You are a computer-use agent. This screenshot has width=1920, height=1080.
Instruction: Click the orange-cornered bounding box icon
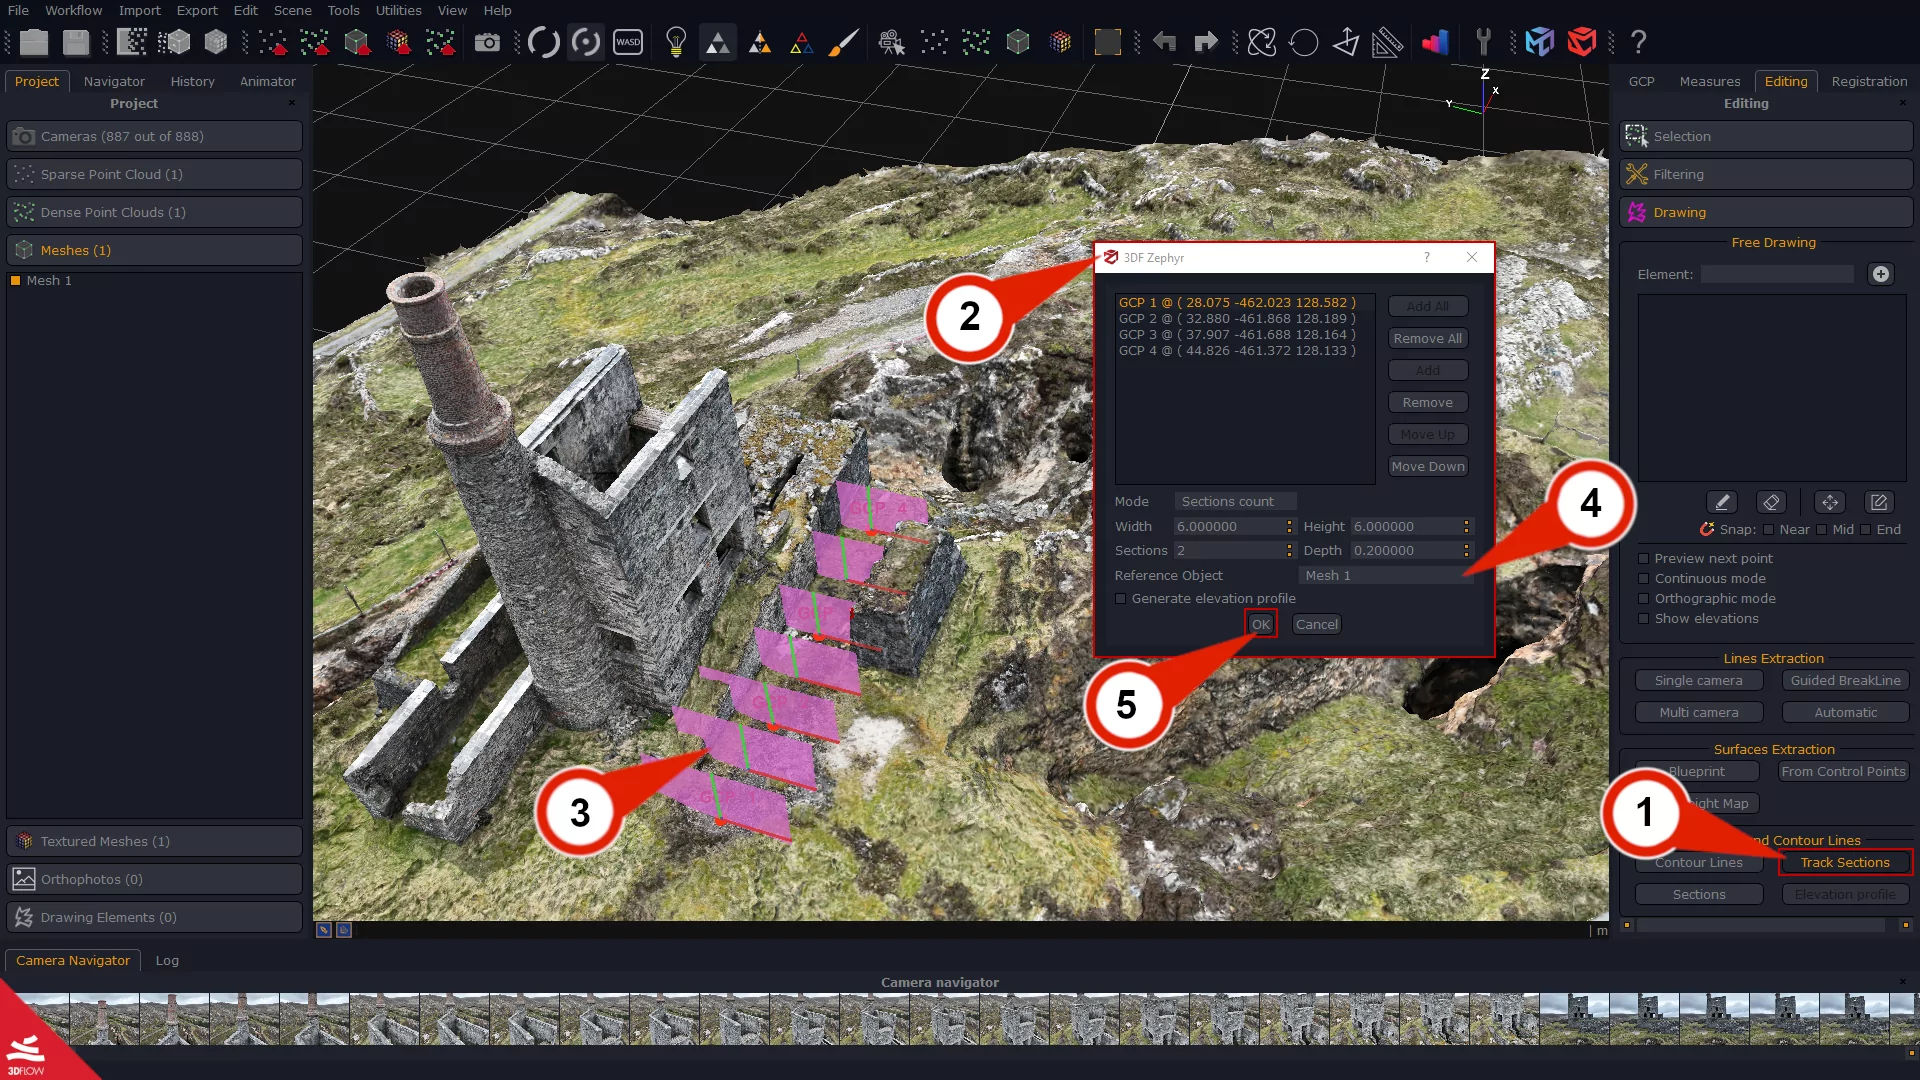pyautogui.click(x=1107, y=42)
